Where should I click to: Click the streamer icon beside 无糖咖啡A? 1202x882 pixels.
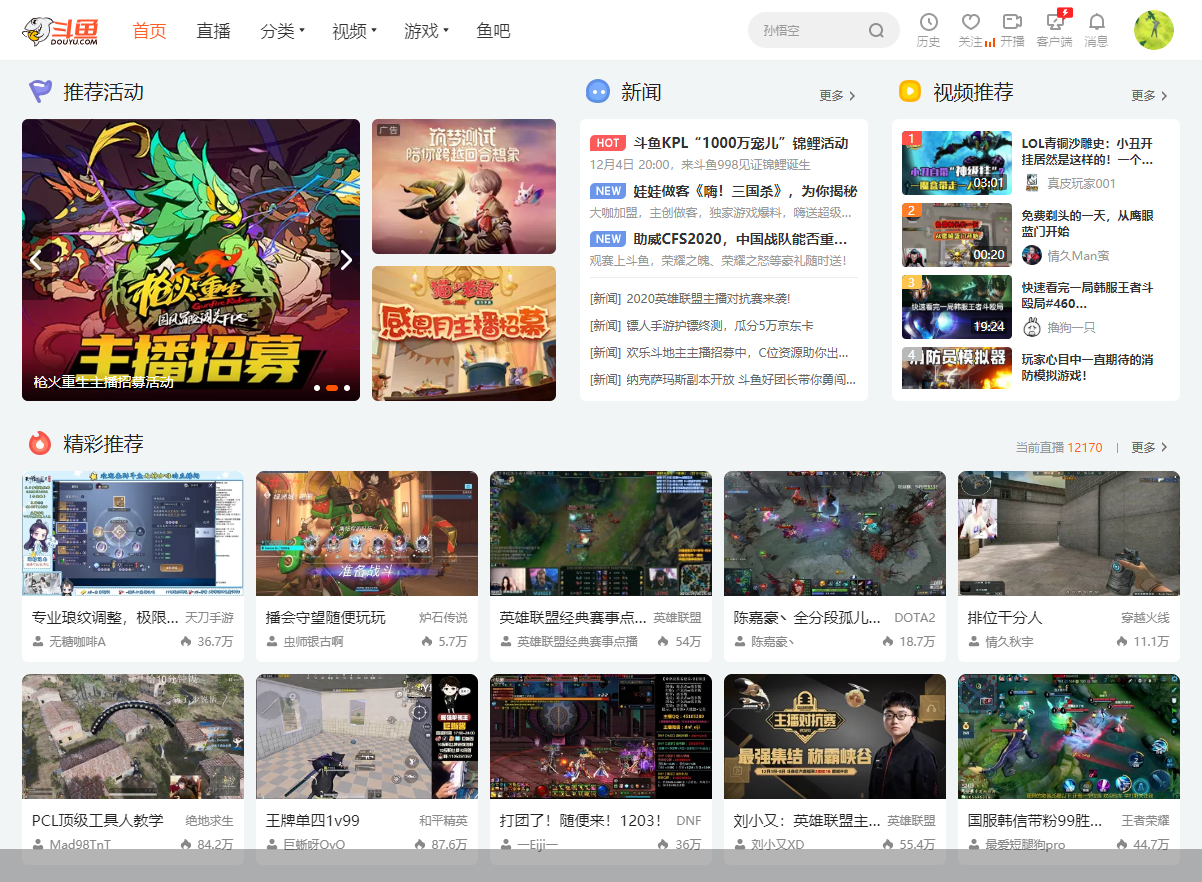(38, 641)
